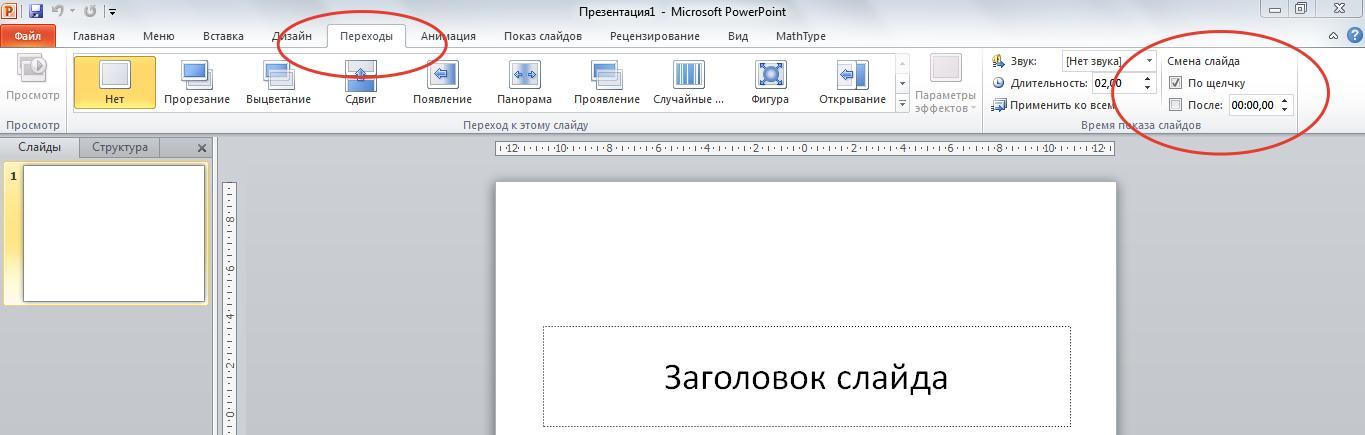The height and width of the screenshot is (435, 1365).
Task: Click 'Параметры эффектов' button
Action: (945, 84)
